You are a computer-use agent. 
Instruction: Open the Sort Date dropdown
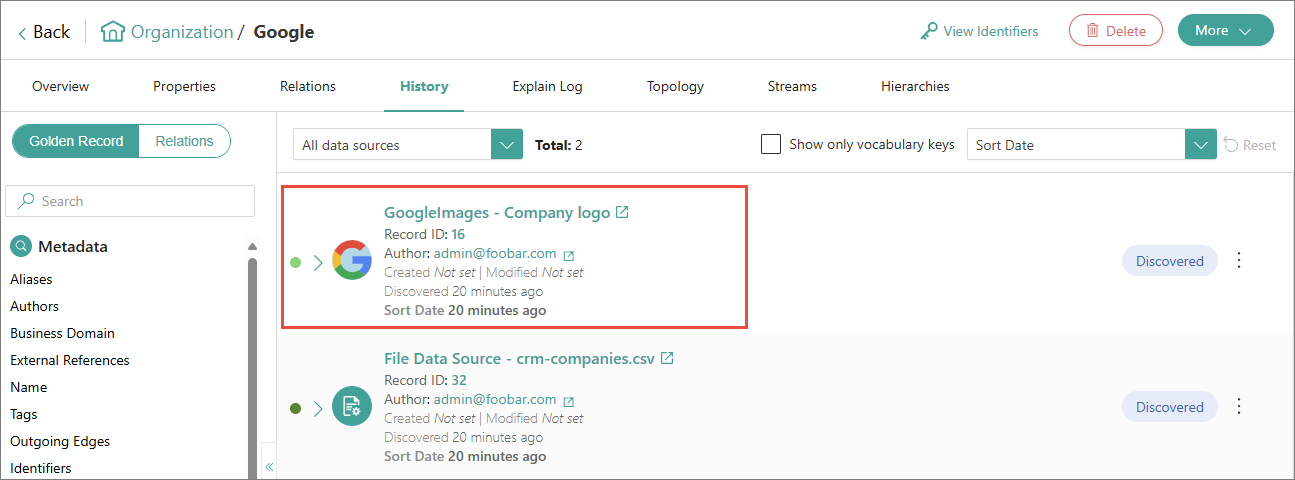click(1092, 144)
